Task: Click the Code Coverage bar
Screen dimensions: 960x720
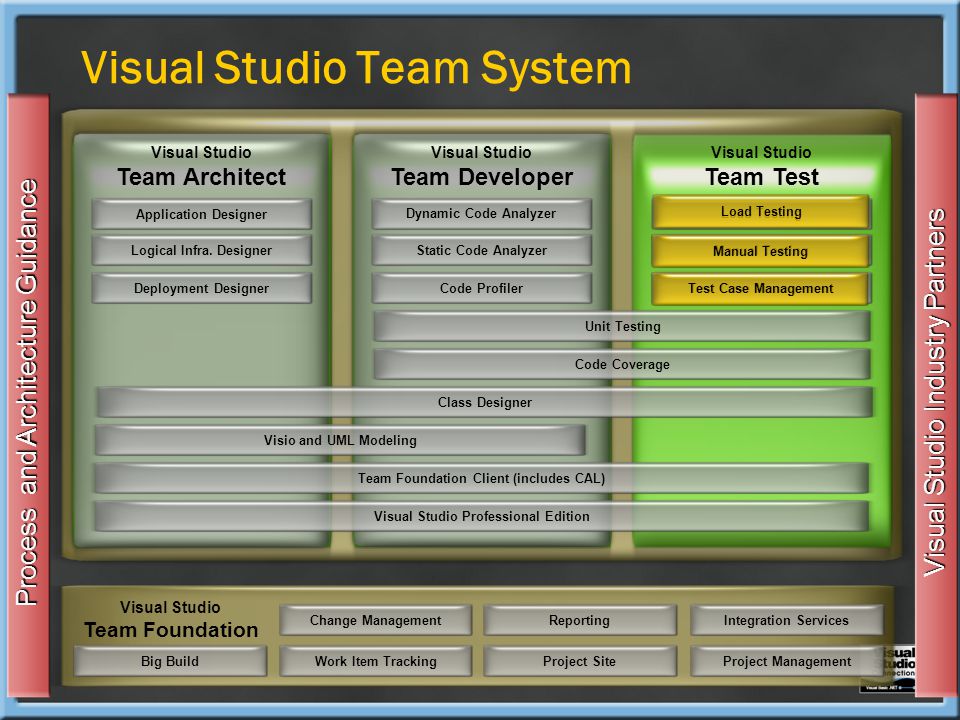Action: [x=622, y=364]
